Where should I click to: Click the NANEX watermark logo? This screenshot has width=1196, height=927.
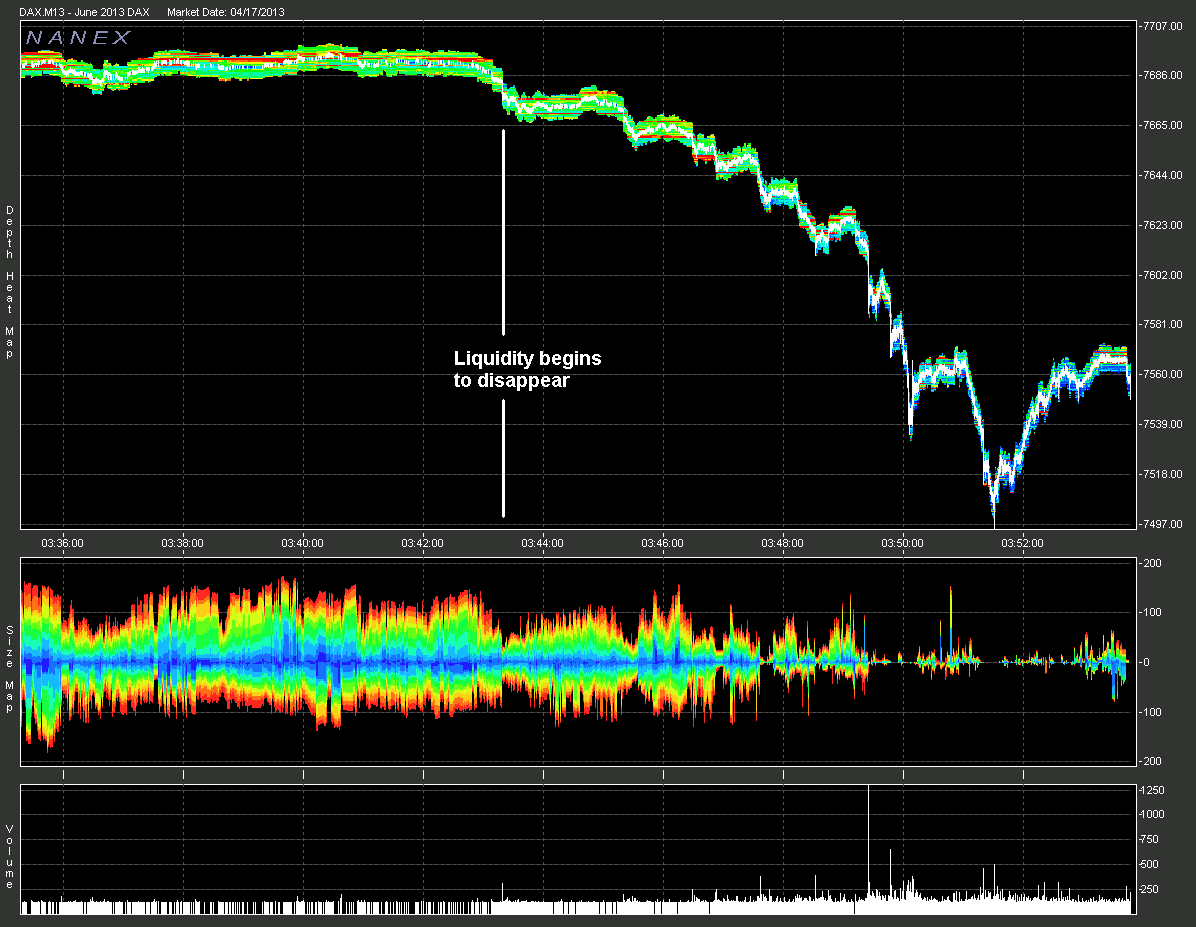(79, 38)
